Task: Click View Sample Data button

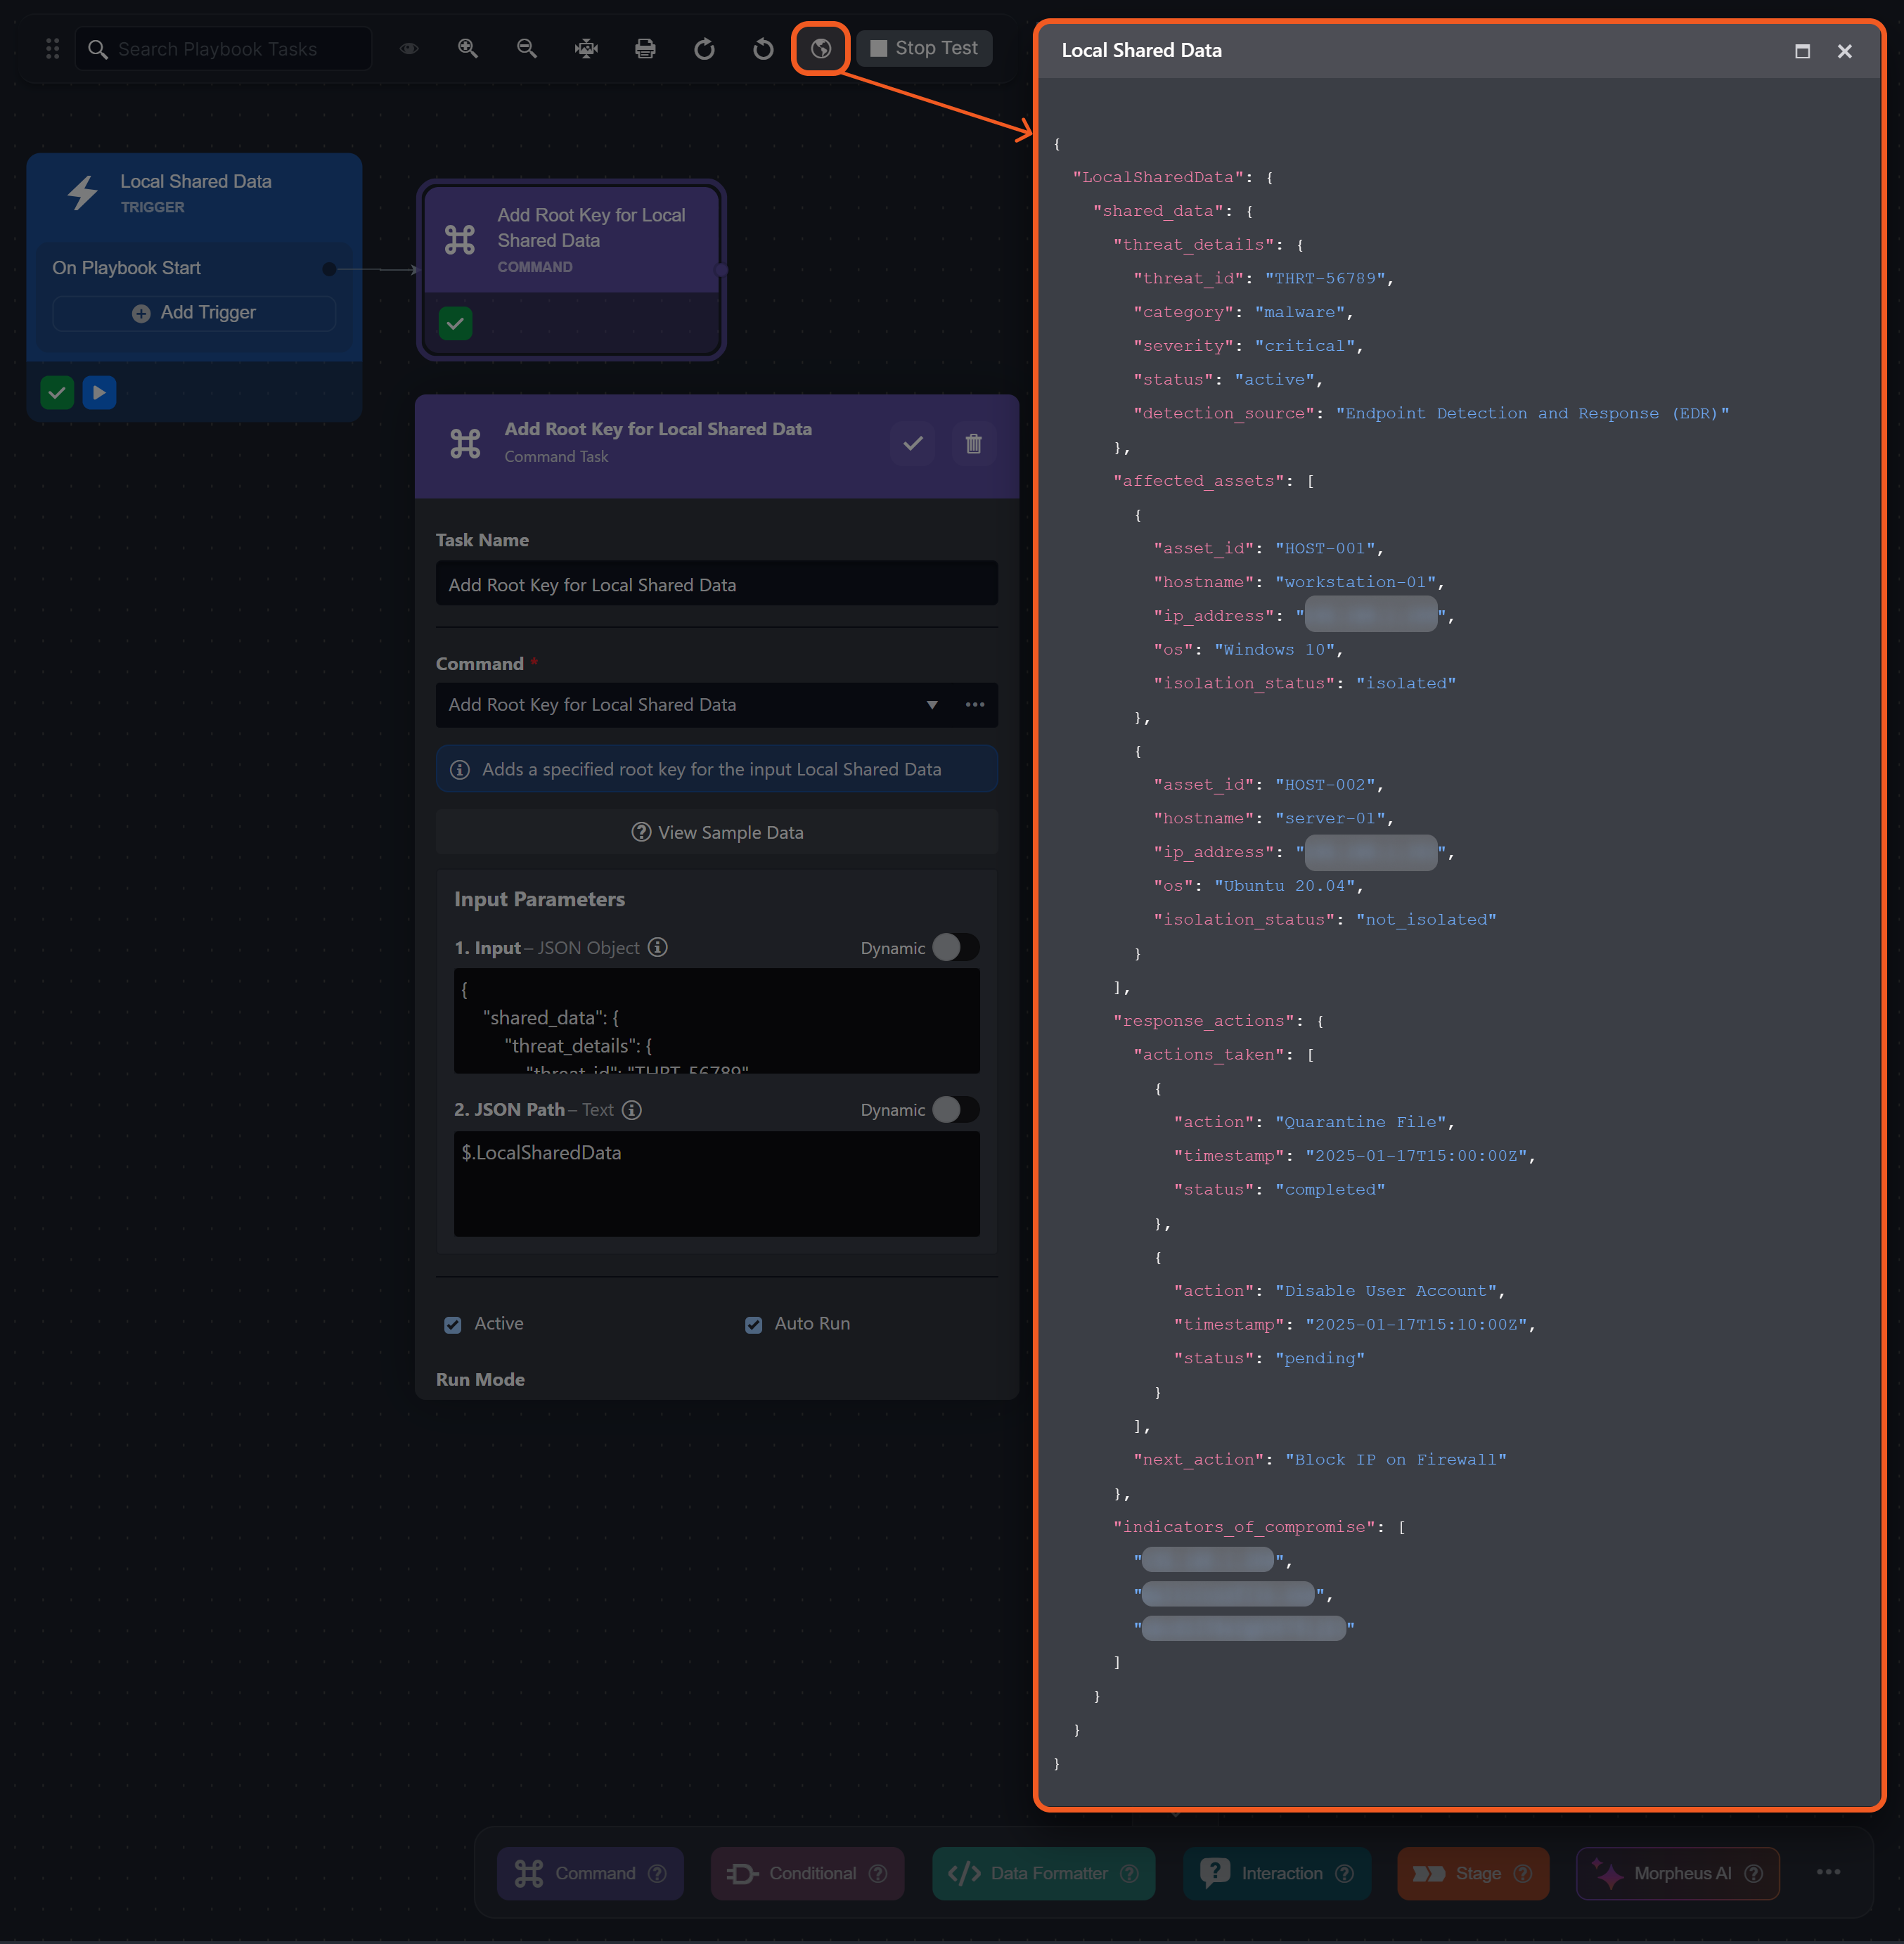Action: [717, 832]
